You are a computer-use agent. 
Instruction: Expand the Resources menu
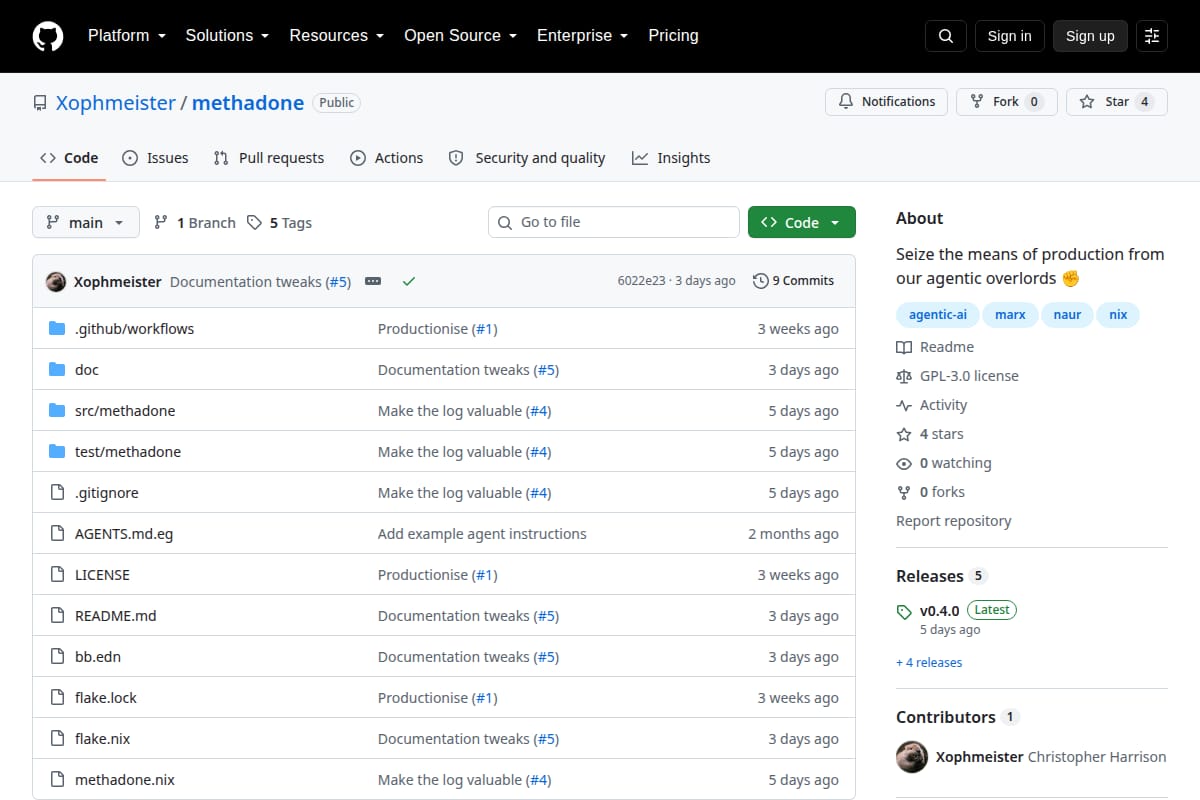point(337,36)
